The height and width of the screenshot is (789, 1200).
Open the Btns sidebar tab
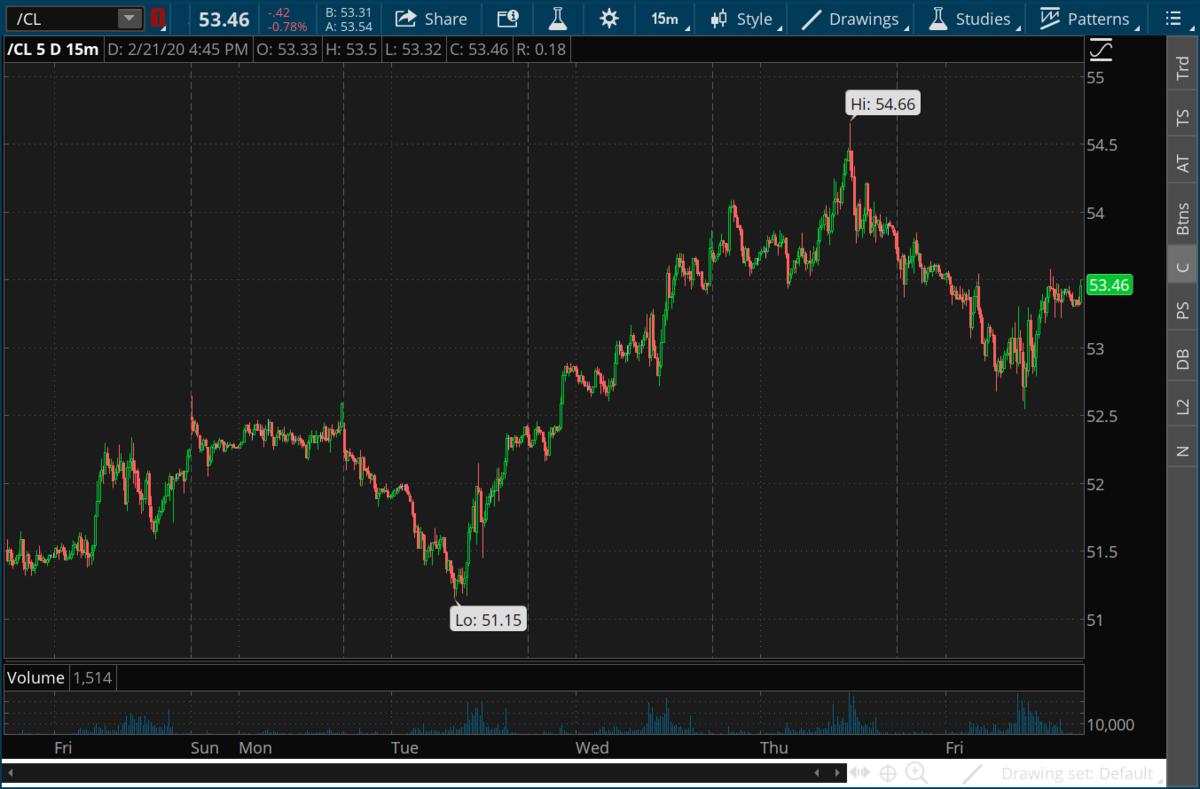pyautogui.click(x=1182, y=218)
